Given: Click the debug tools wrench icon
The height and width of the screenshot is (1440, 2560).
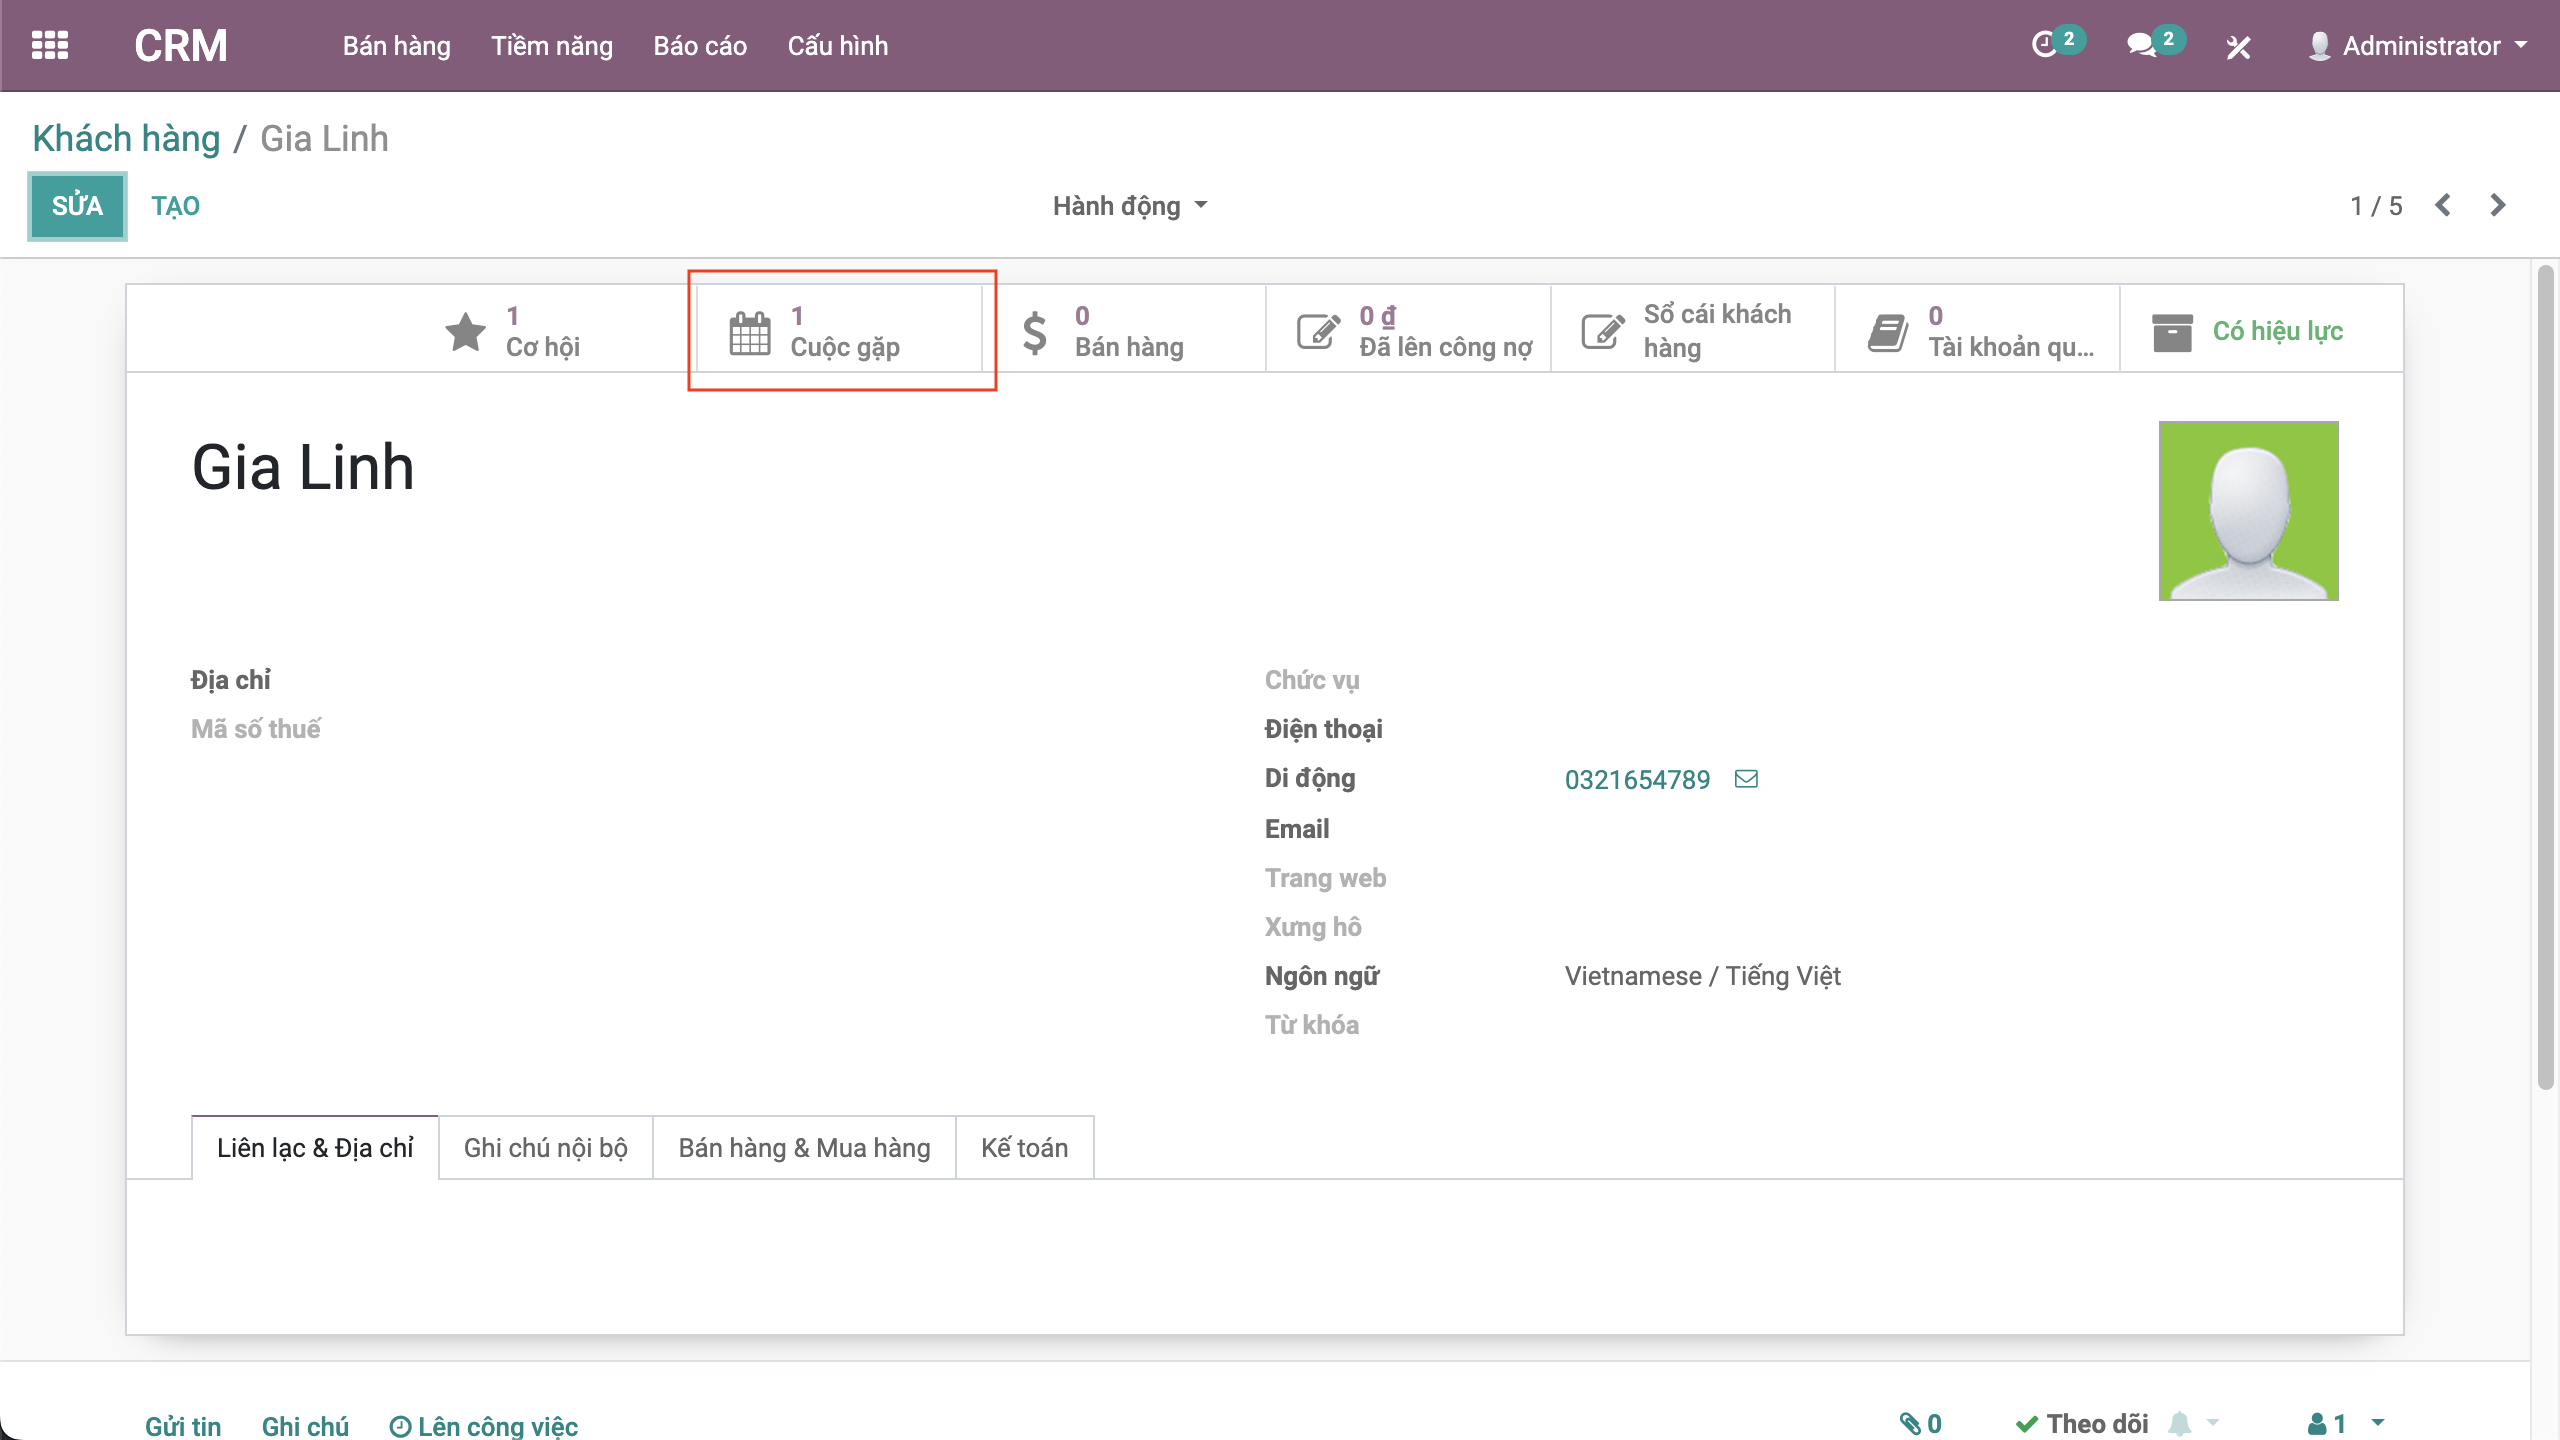Looking at the screenshot, I should [2238, 47].
